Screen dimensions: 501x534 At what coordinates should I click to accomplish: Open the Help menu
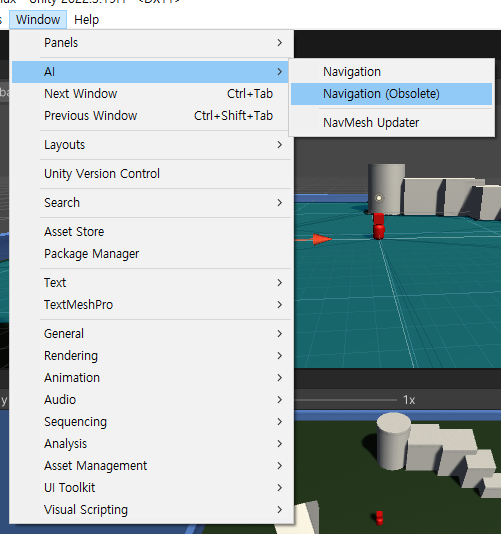pyautogui.click(x=87, y=20)
